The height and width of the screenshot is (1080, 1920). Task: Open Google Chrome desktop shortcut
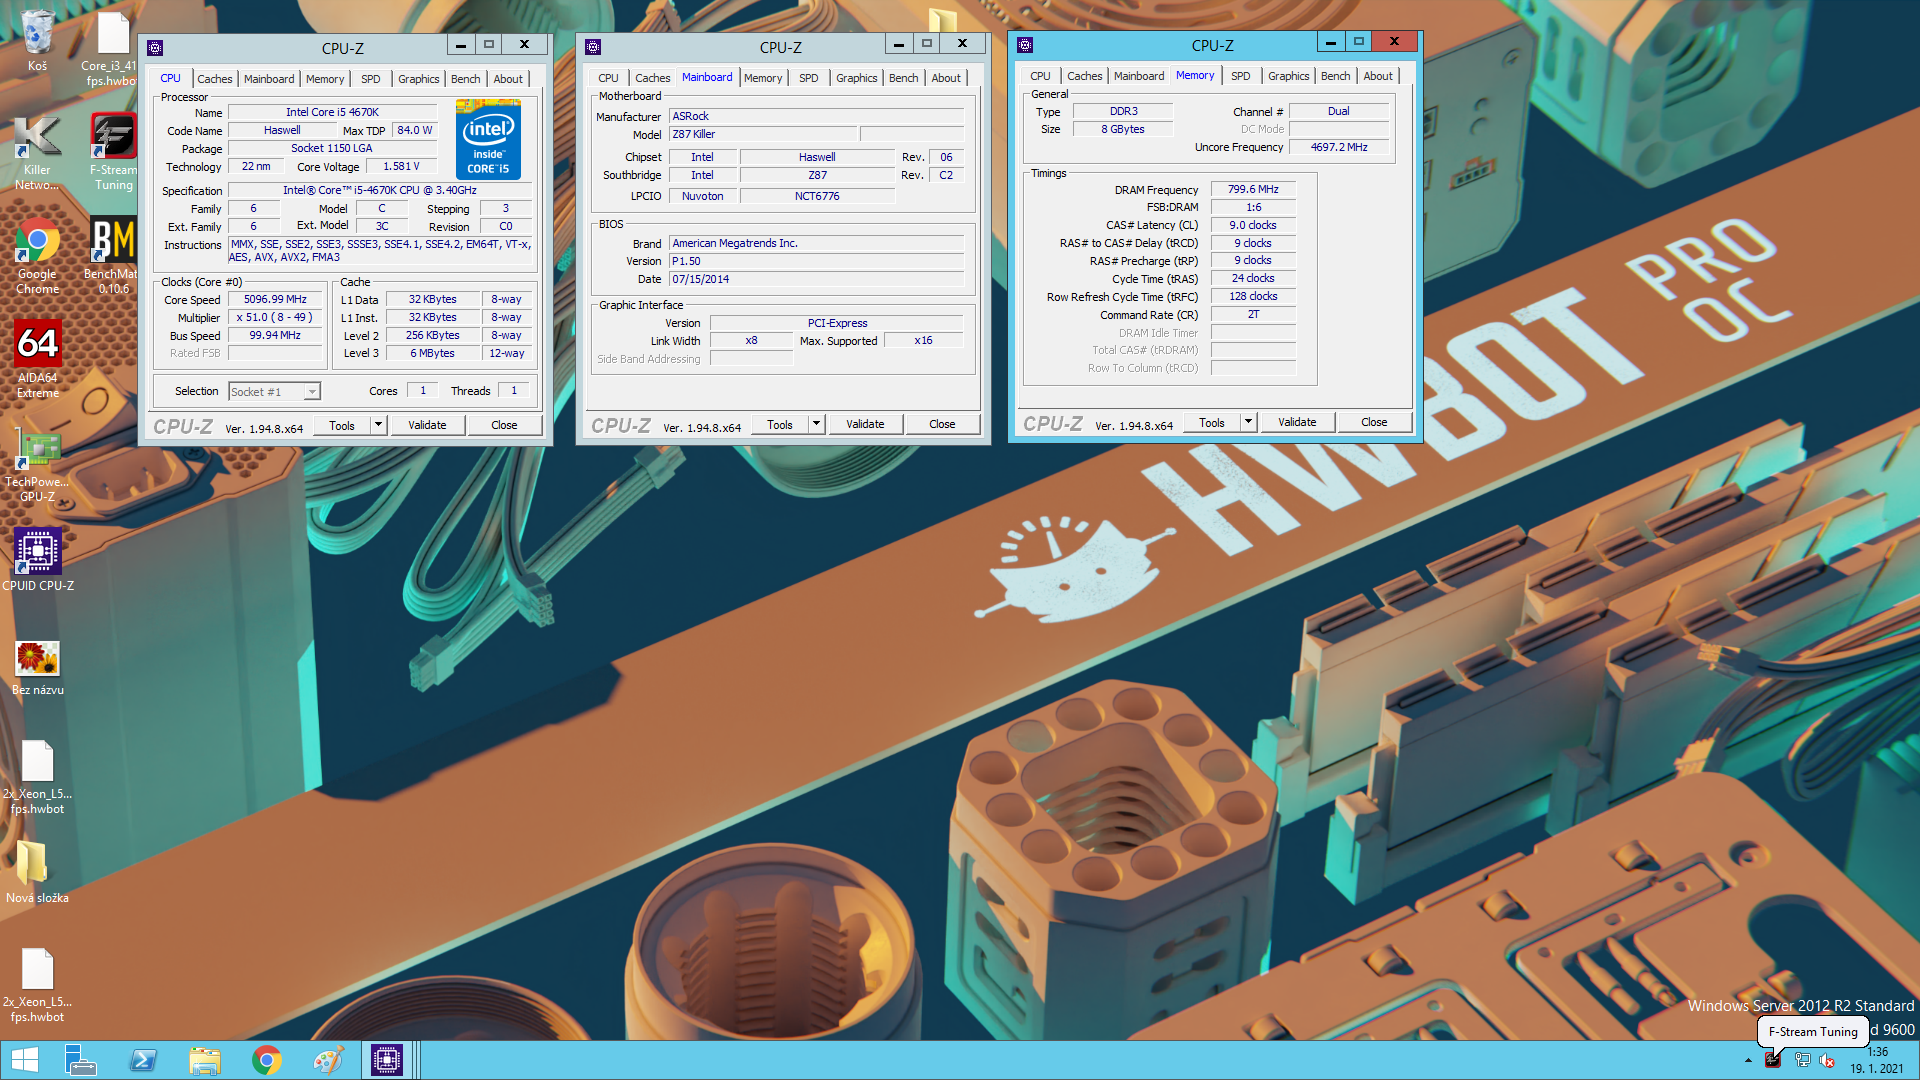(37, 256)
